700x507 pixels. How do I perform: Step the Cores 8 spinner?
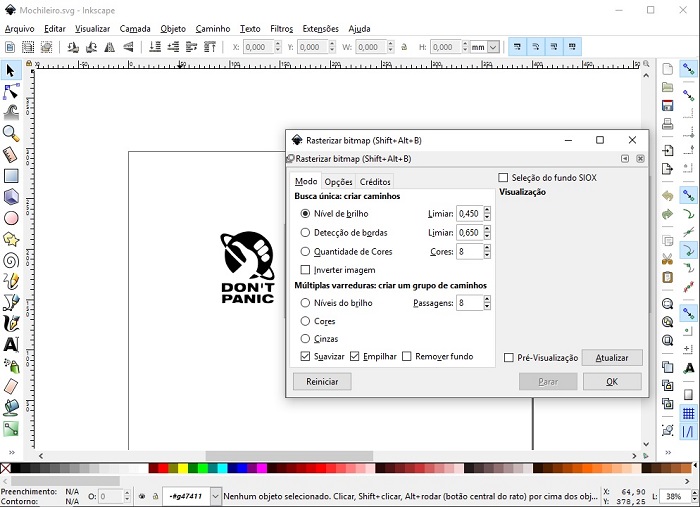pyautogui.click(x=487, y=252)
